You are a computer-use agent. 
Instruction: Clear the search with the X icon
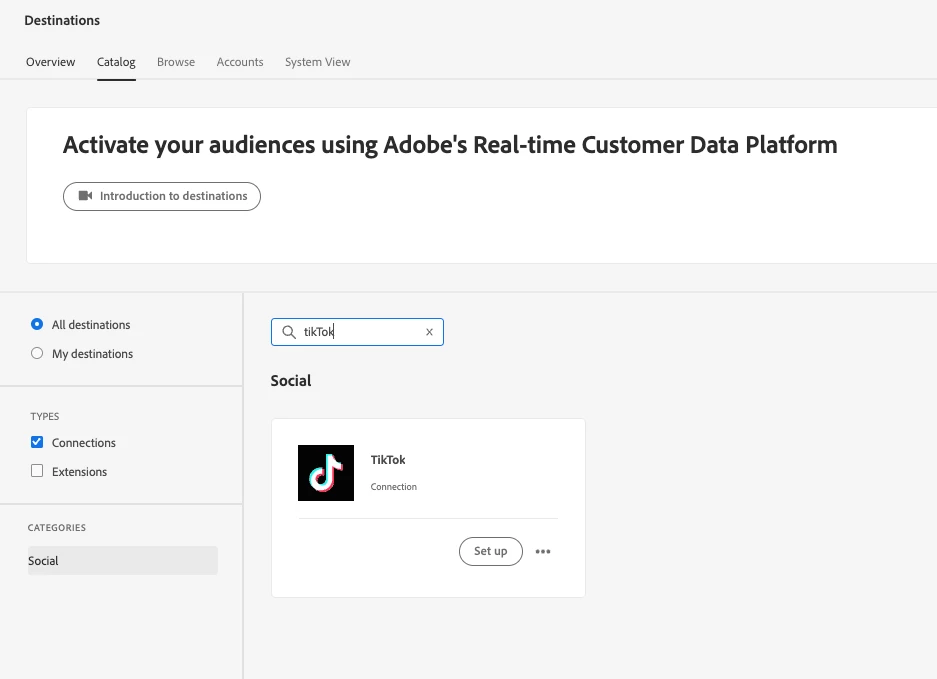(429, 332)
